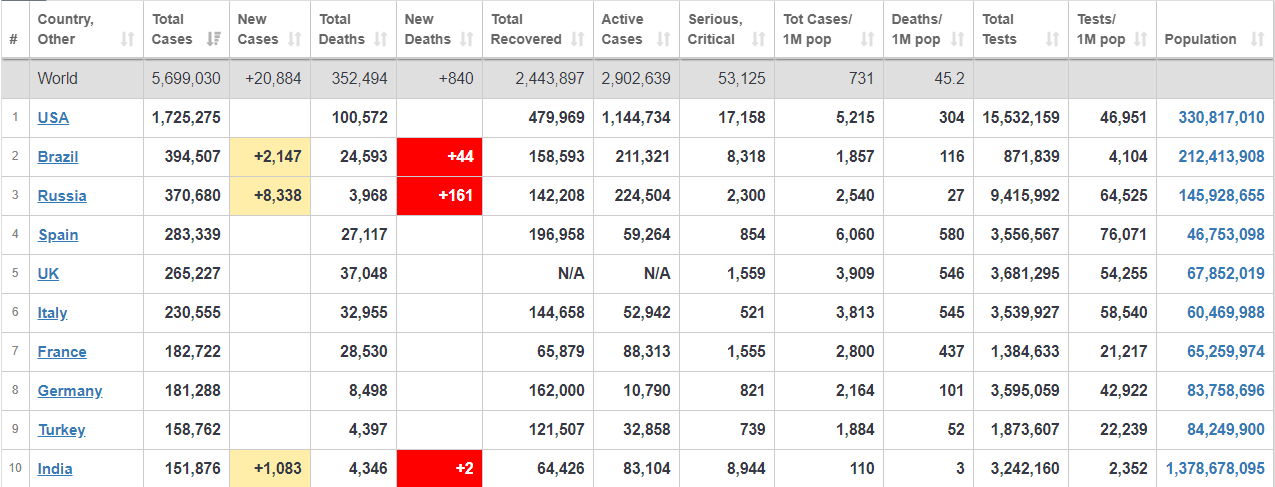Sort by Total Recovered arrows

(577, 39)
